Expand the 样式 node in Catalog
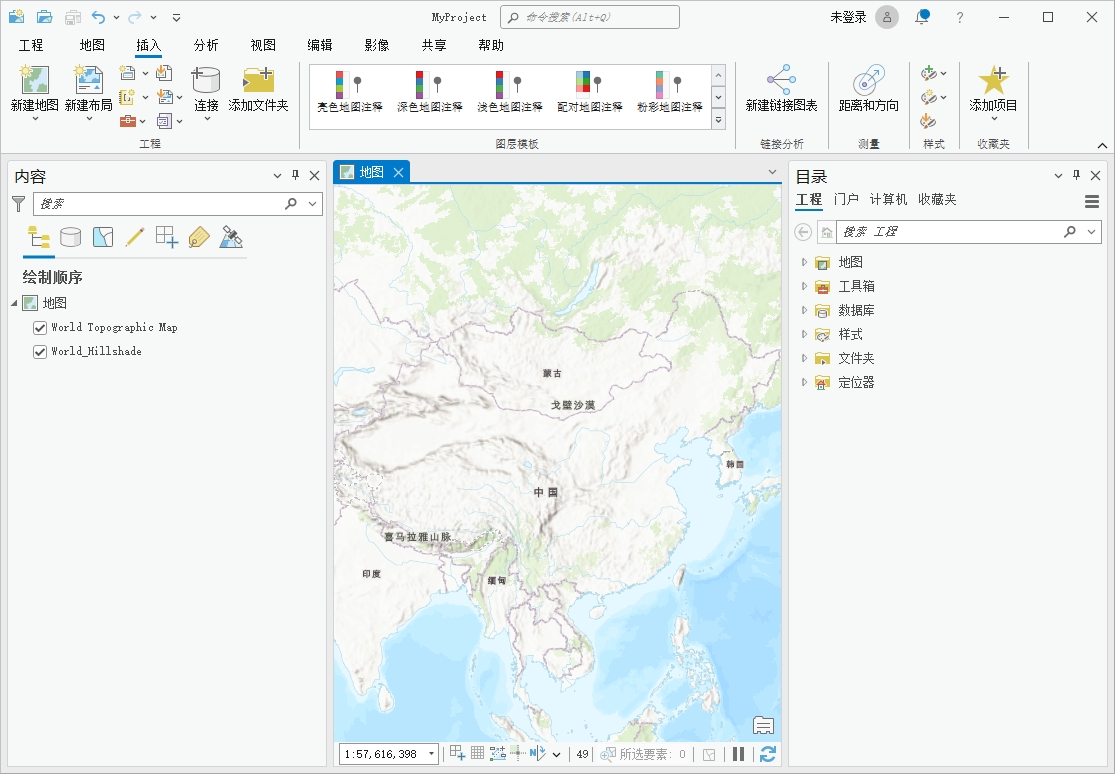 pyautogui.click(x=804, y=334)
